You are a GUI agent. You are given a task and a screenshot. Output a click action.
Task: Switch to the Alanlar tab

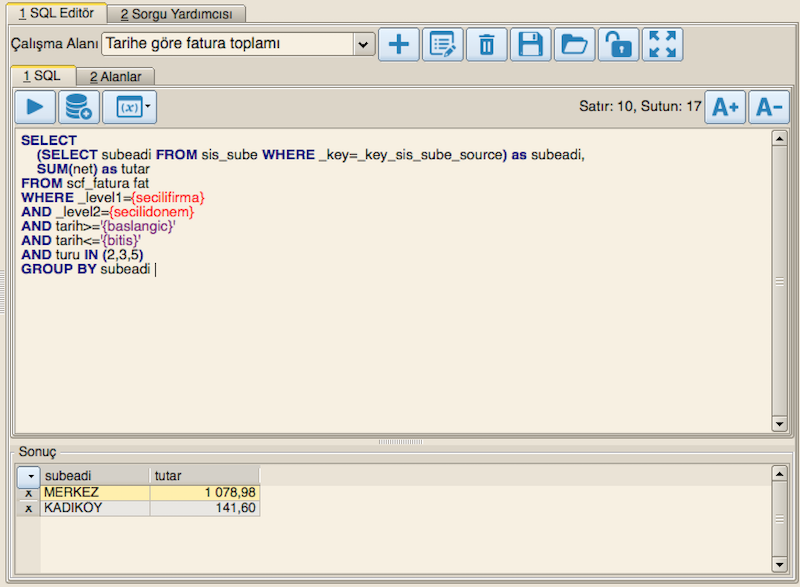(x=115, y=76)
